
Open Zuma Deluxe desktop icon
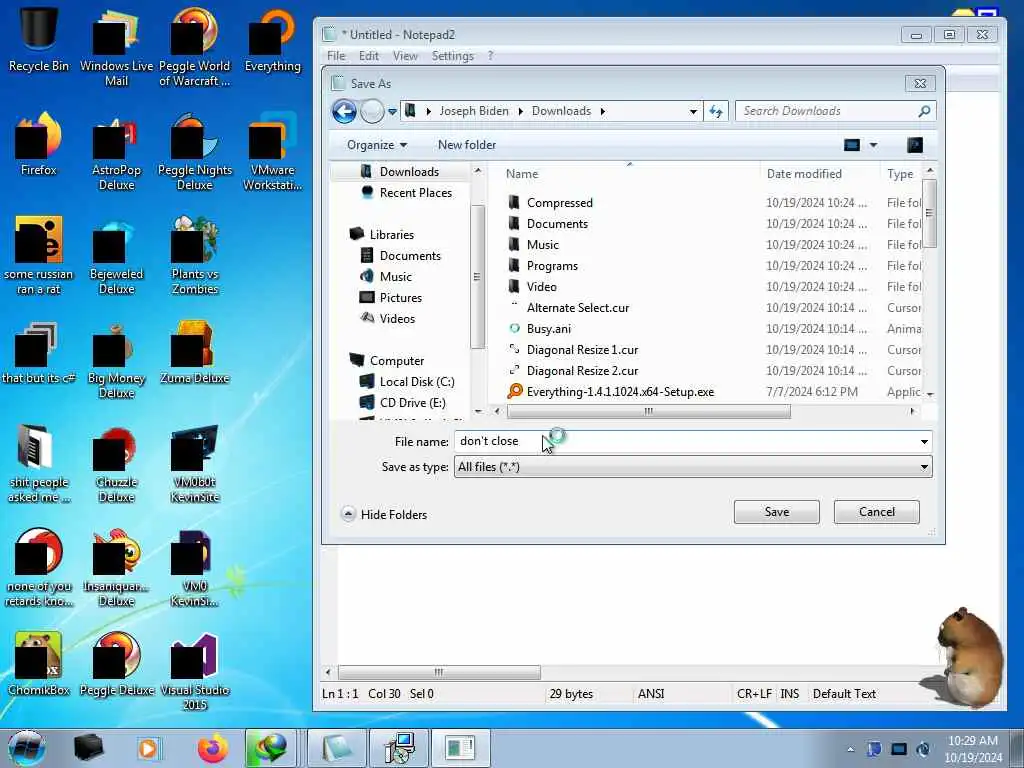coord(195,353)
